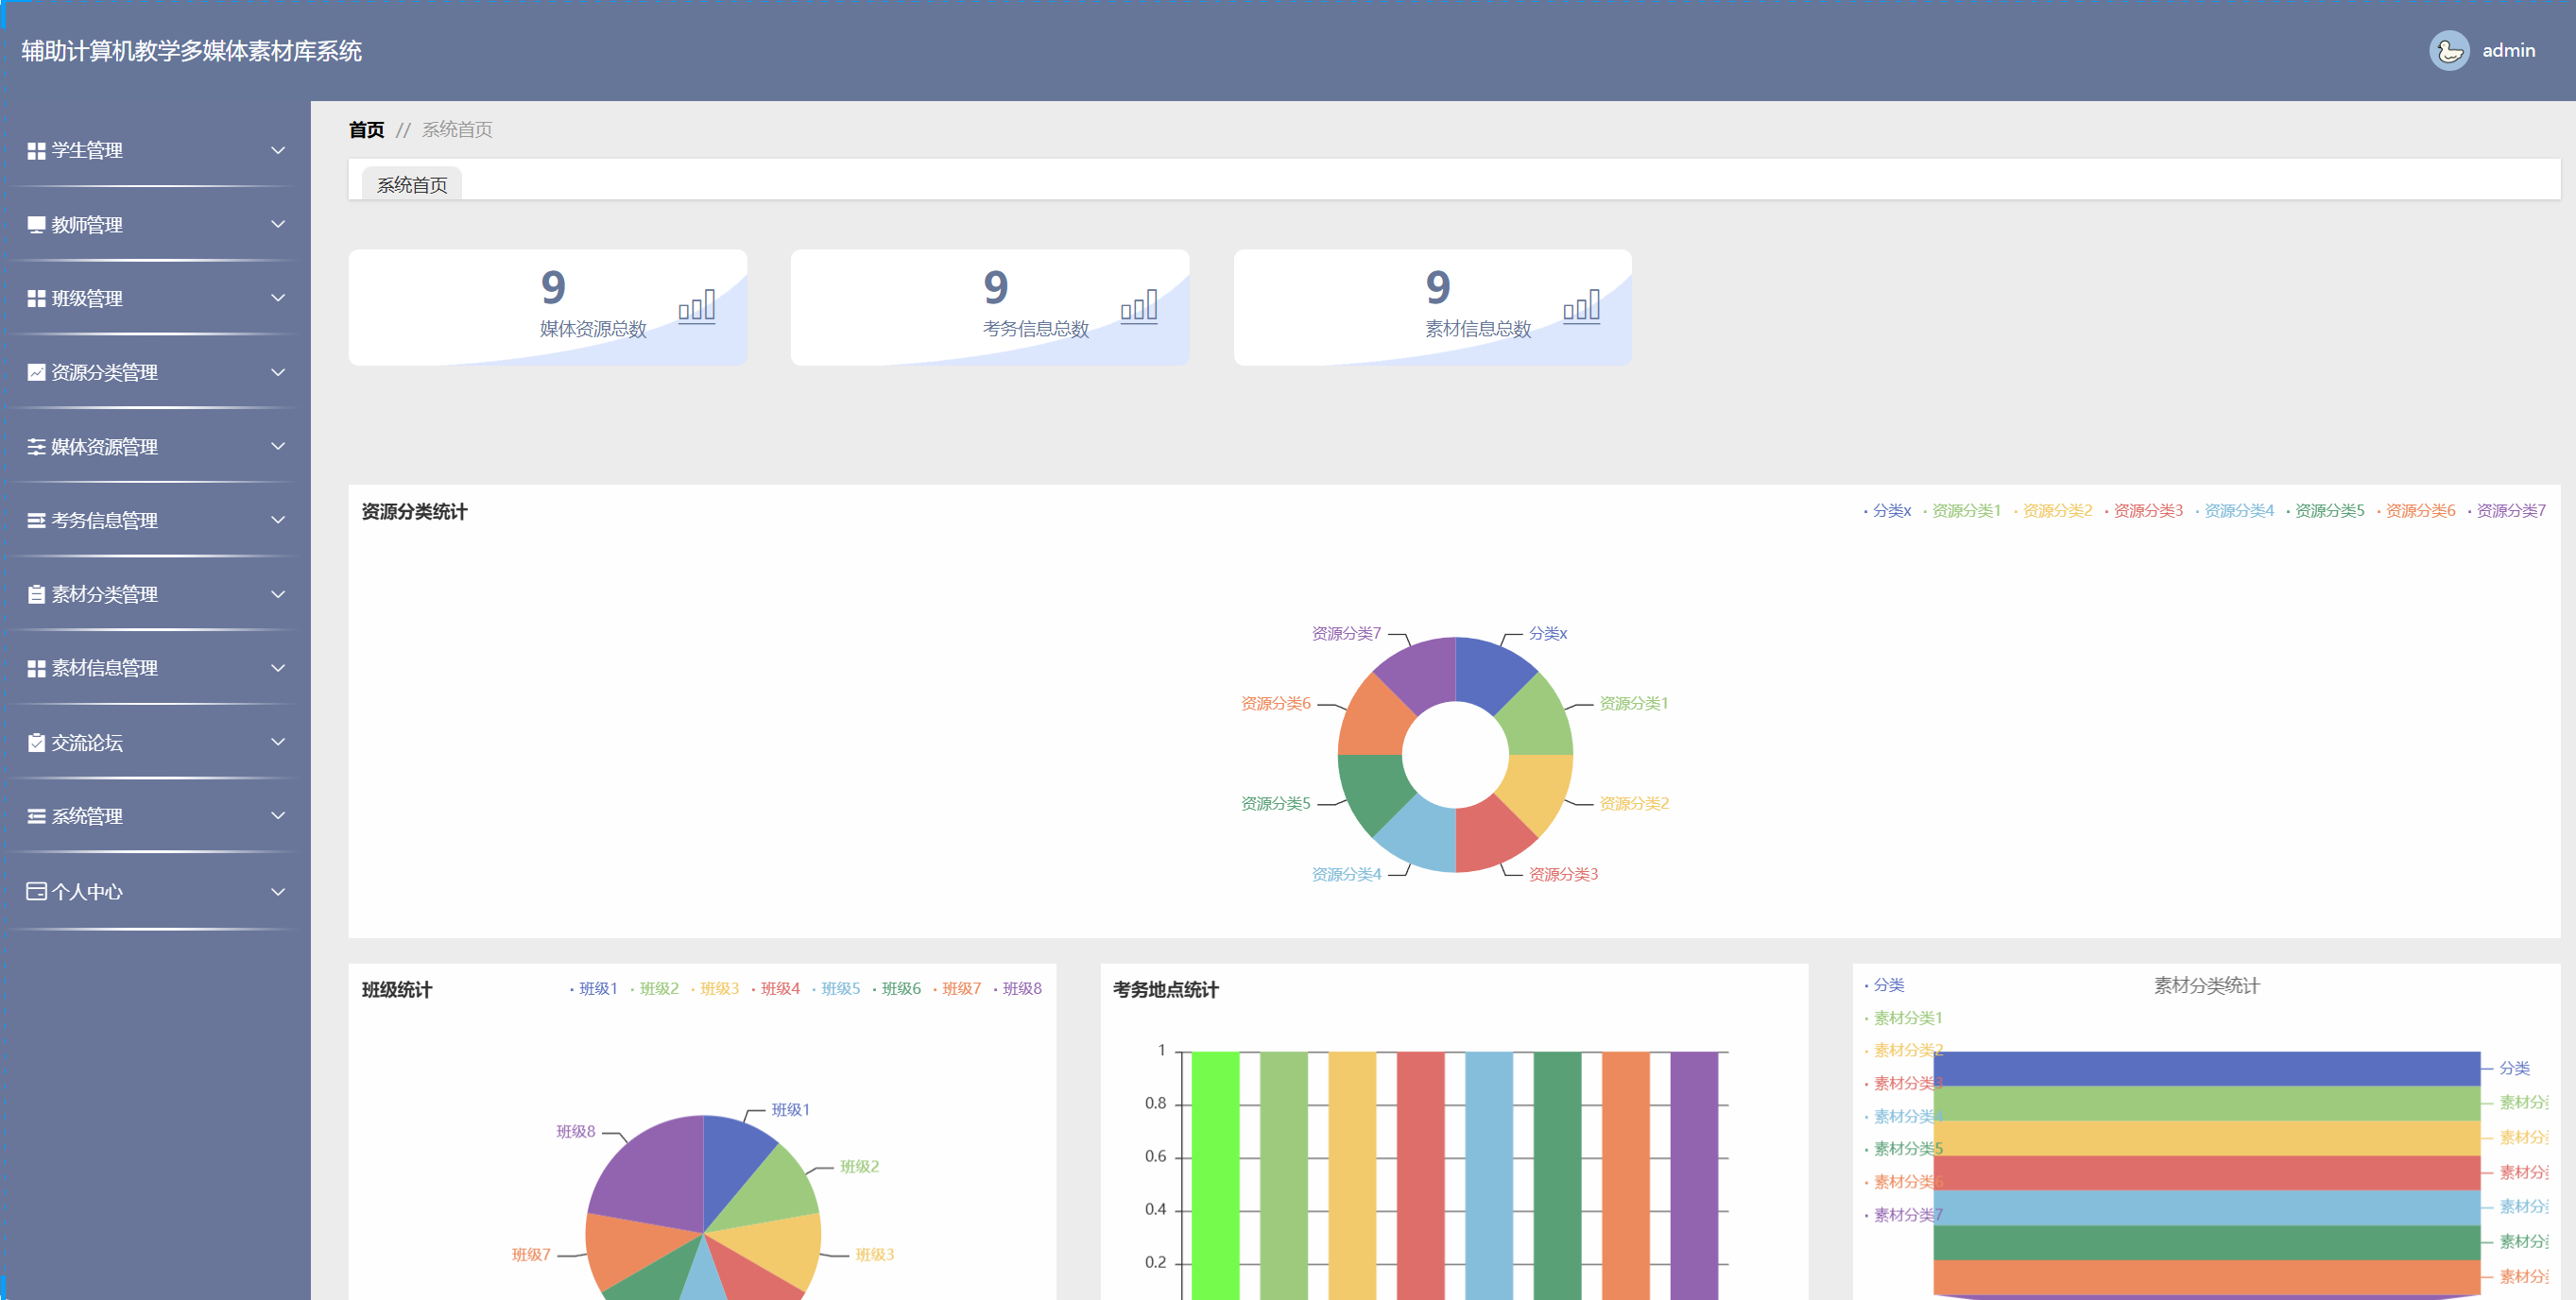Viewport: 2576px width, 1300px height.
Task: Click the 学生管理 grid icon in sidebar
Action: tap(36, 151)
